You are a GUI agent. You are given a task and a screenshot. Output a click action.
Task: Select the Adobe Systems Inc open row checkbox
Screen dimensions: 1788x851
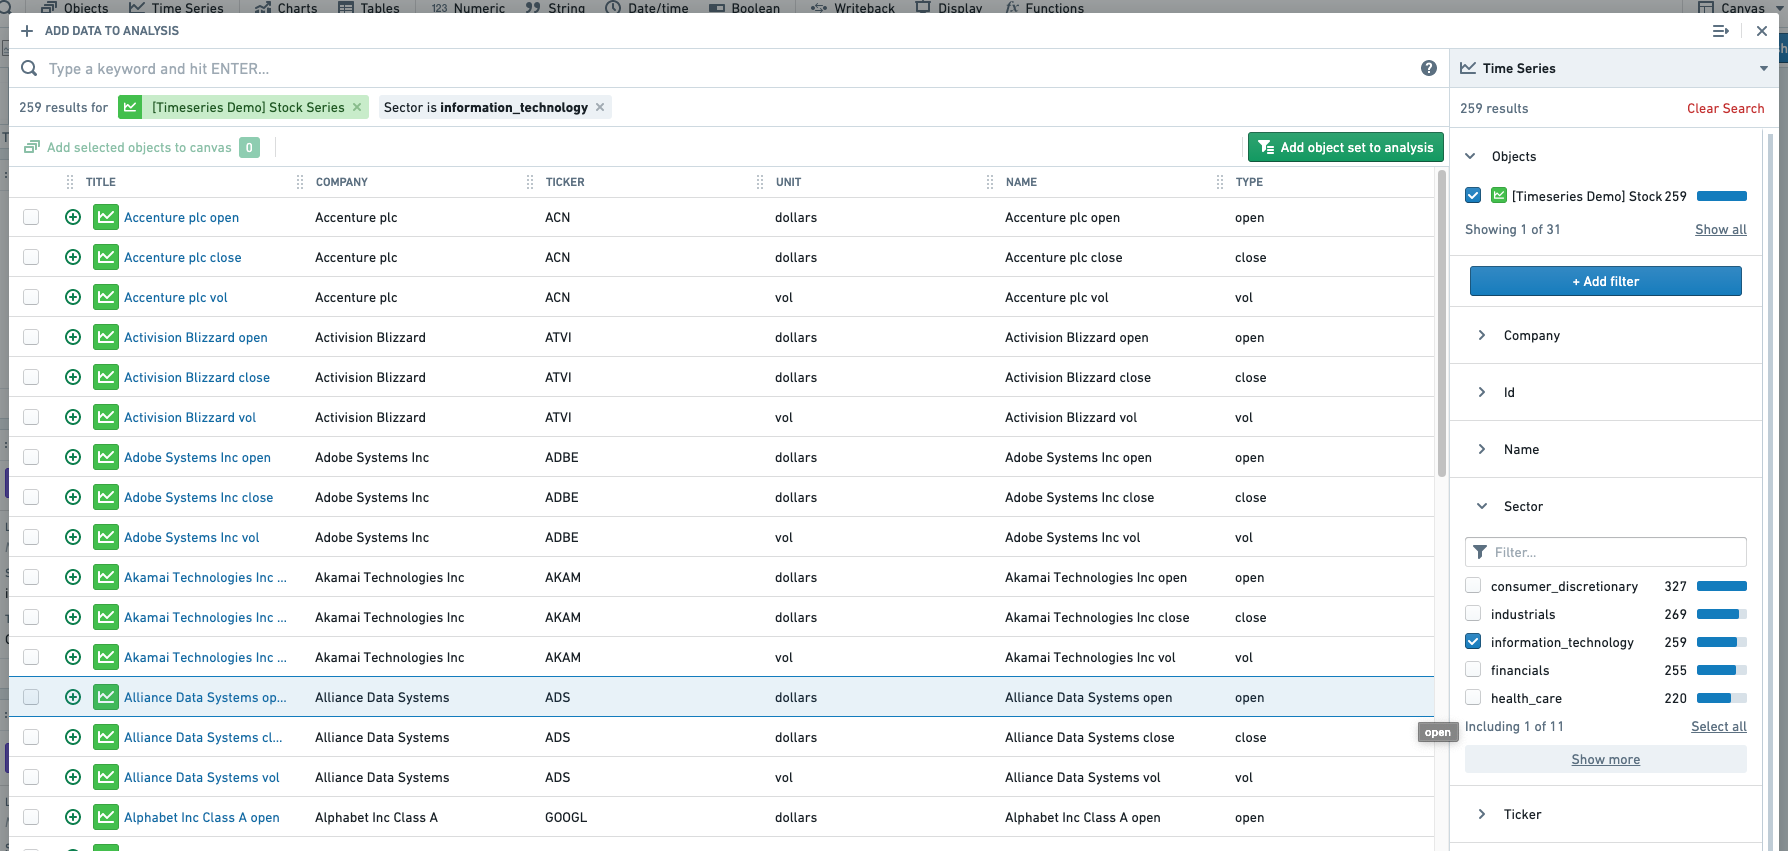[x=31, y=457]
